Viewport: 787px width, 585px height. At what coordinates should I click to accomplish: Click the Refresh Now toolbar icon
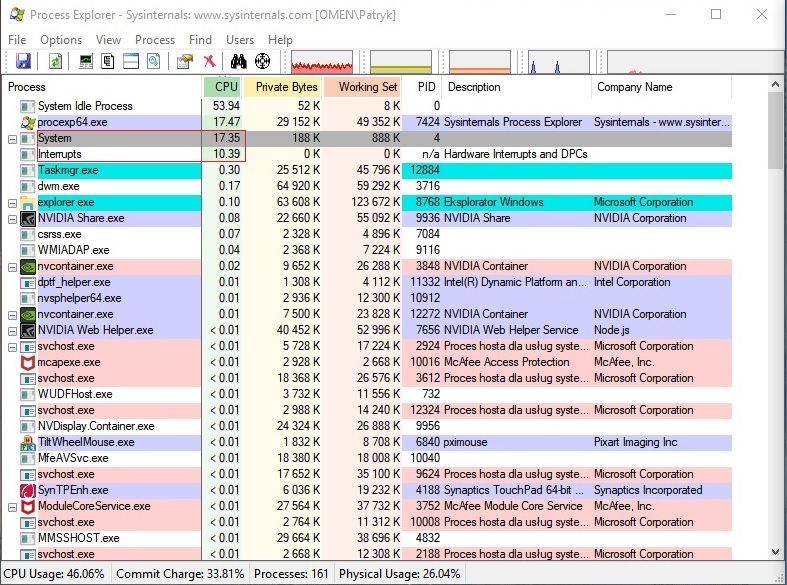(55, 61)
